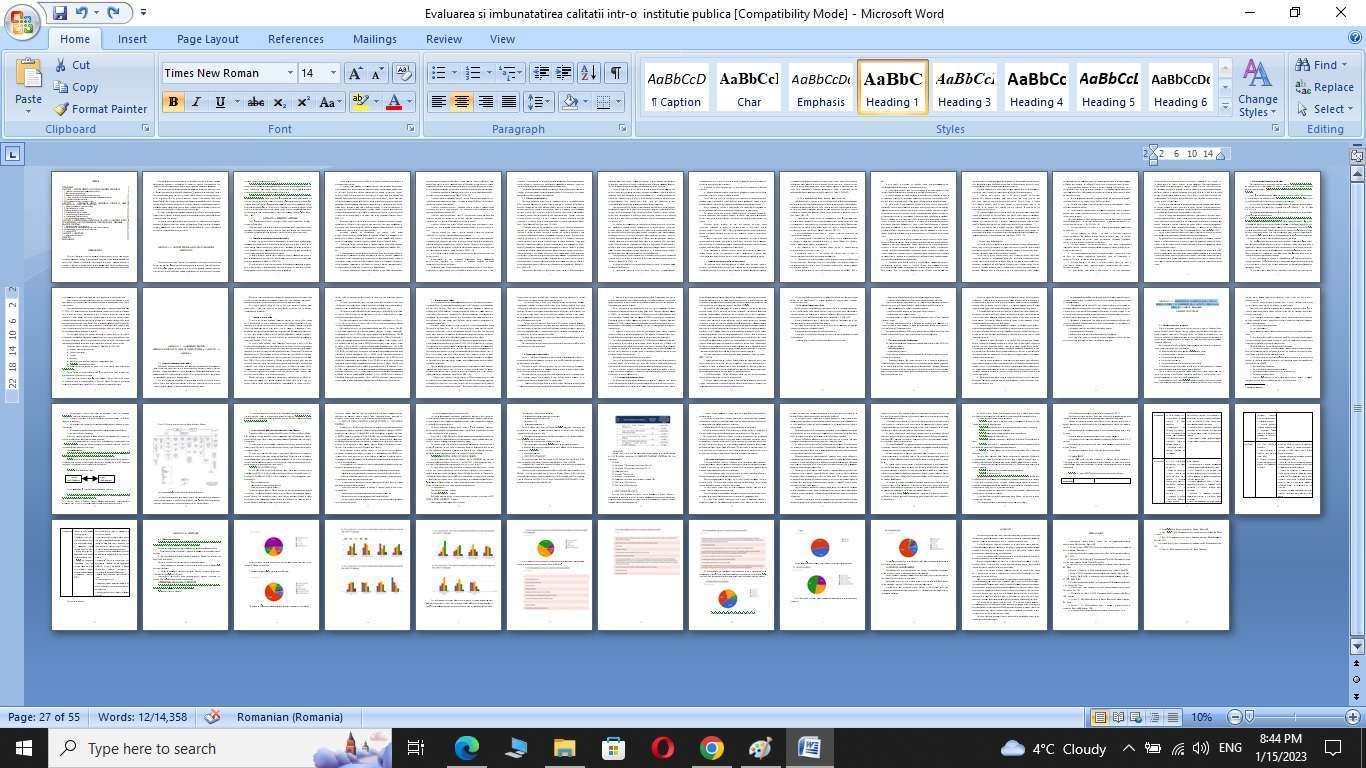The width and height of the screenshot is (1366, 768).
Task: Open Microsoft Edge from the taskbar
Action: (x=467, y=748)
